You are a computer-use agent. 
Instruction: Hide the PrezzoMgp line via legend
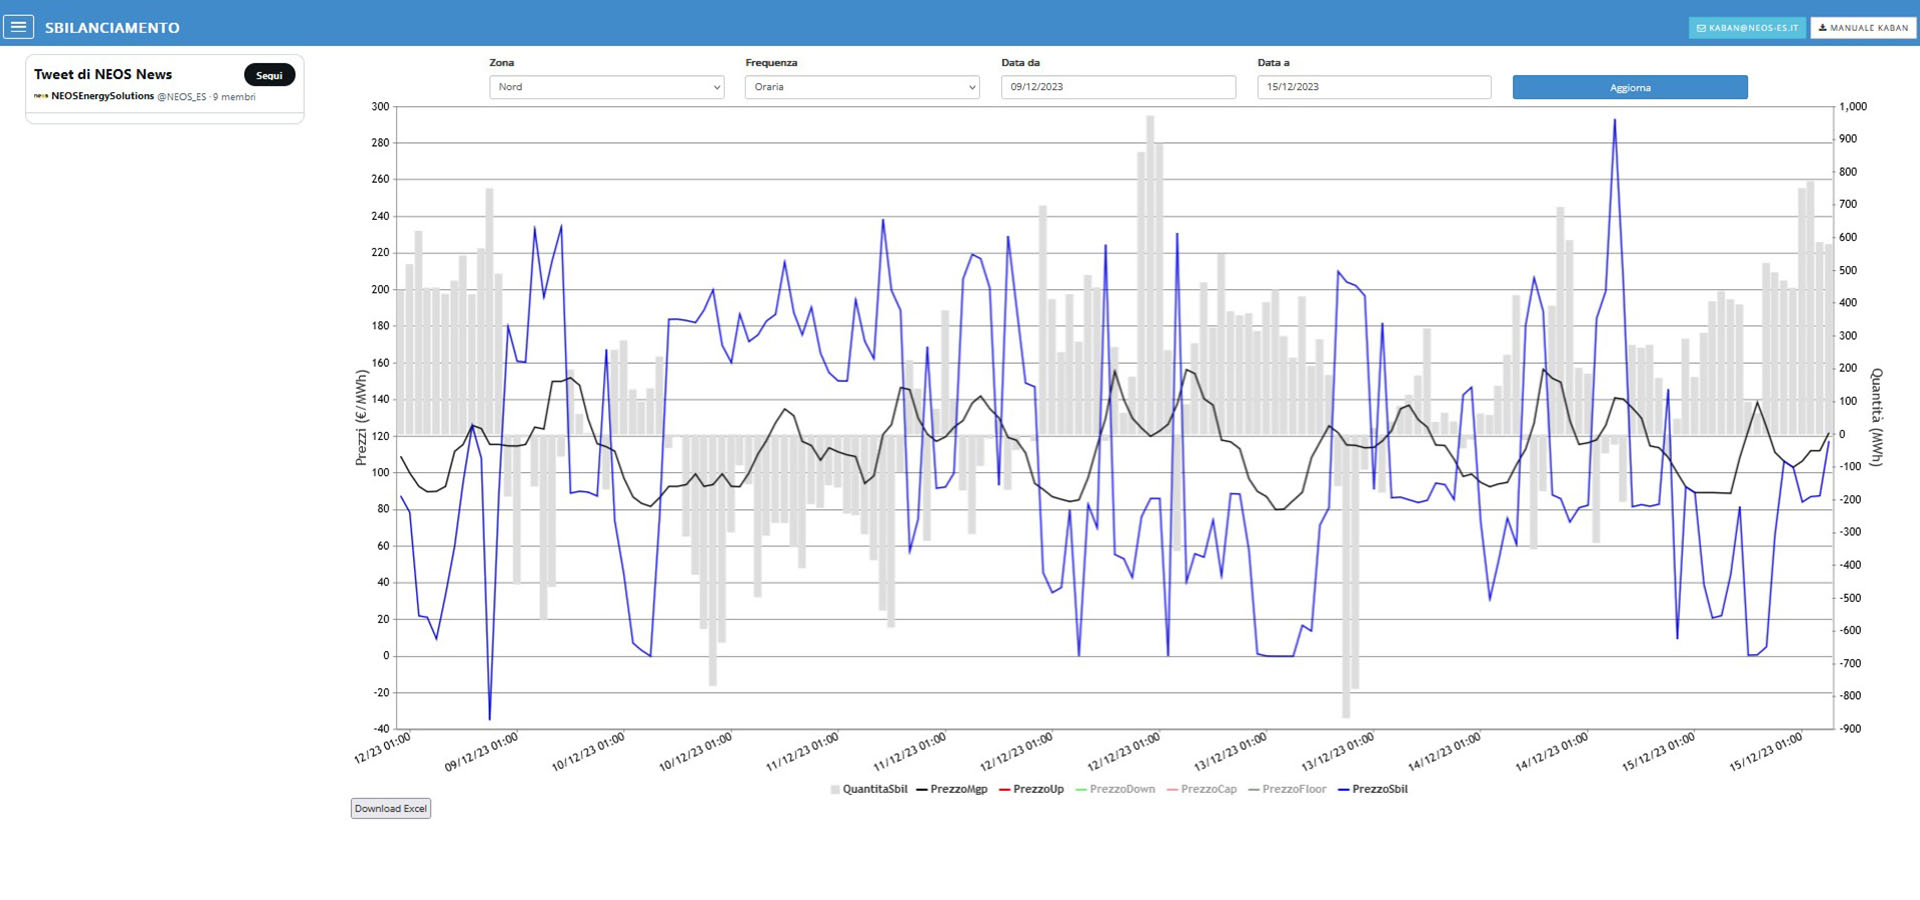951,789
